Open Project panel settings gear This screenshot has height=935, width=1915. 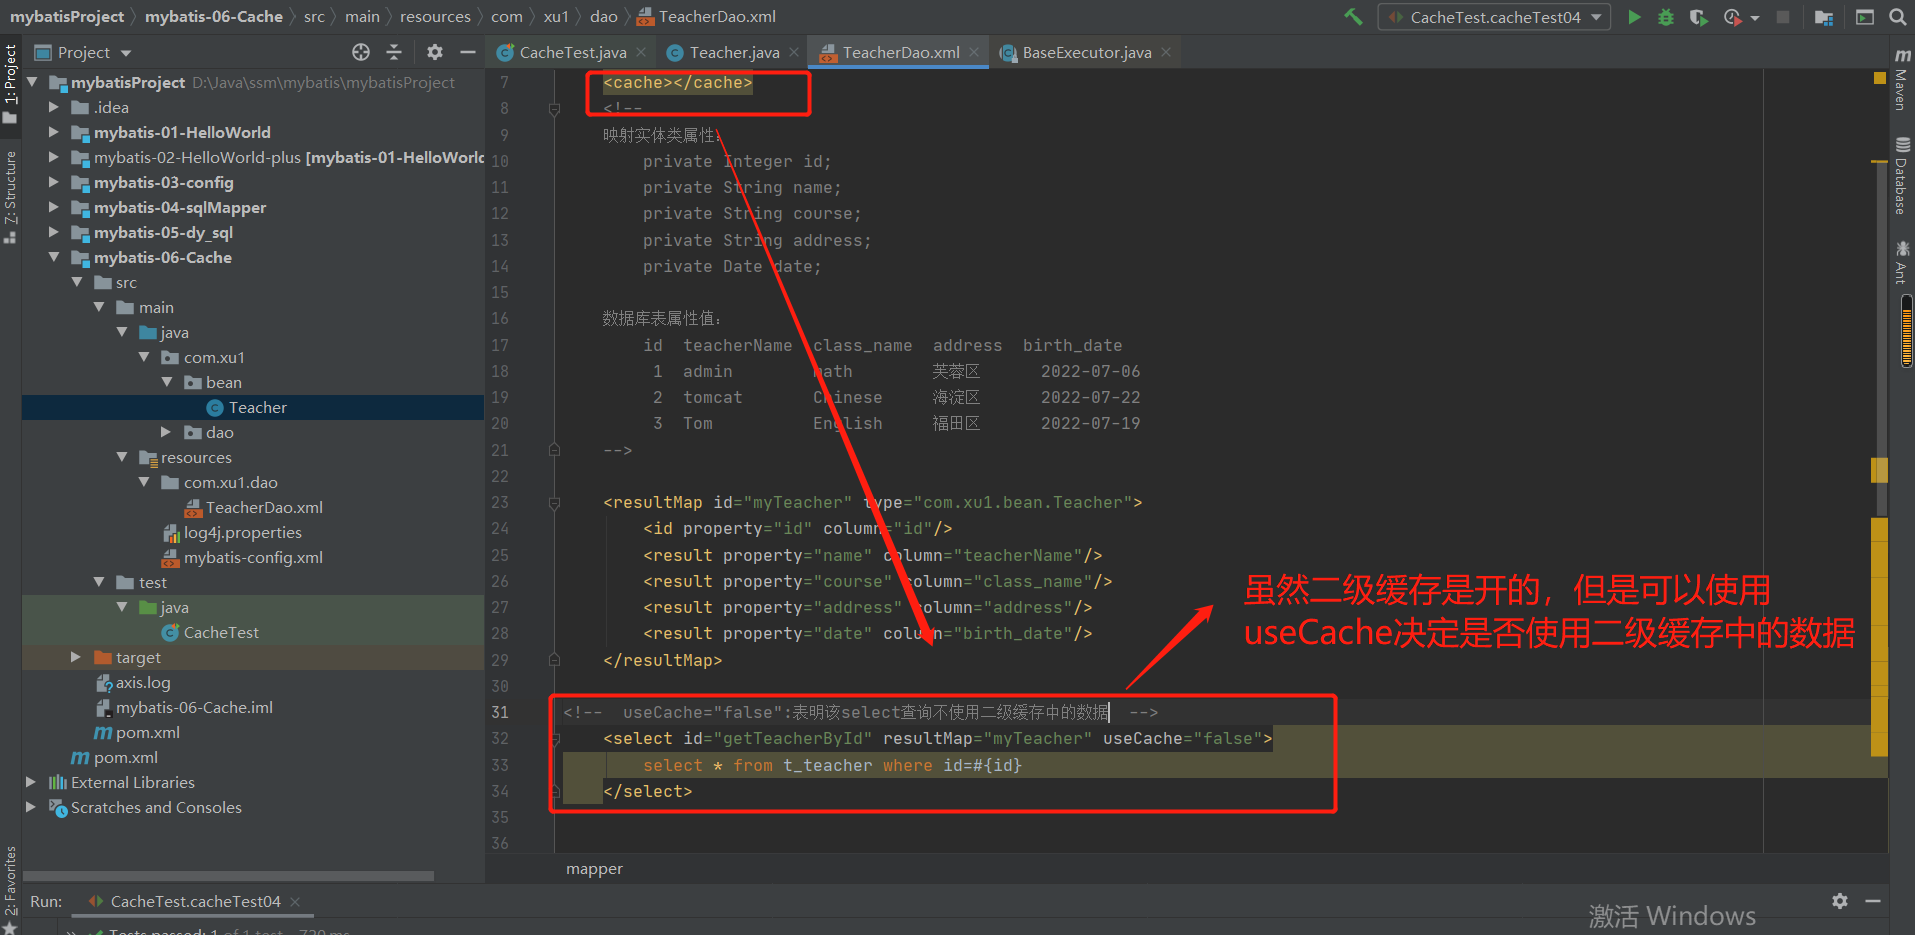pos(435,52)
